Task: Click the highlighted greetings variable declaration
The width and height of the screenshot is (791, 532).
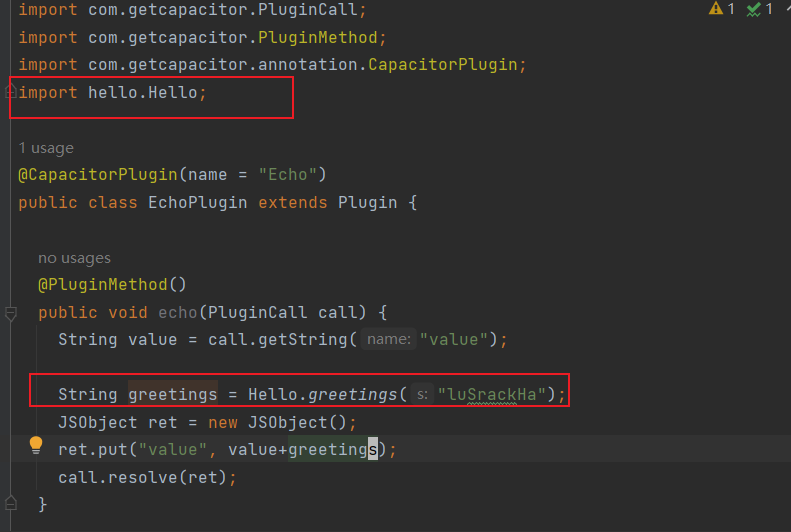Action: (x=172, y=395)
